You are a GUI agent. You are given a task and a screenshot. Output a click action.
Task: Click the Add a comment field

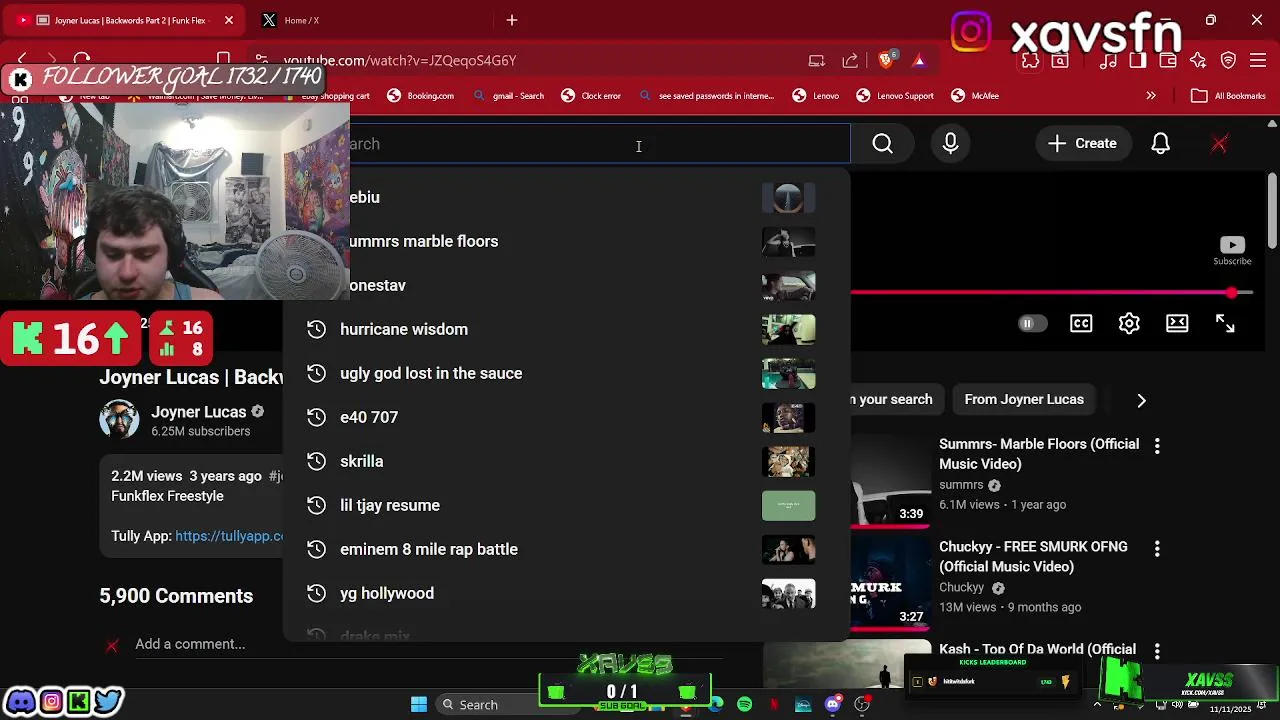pyautogui.click(x=190, y=644)
